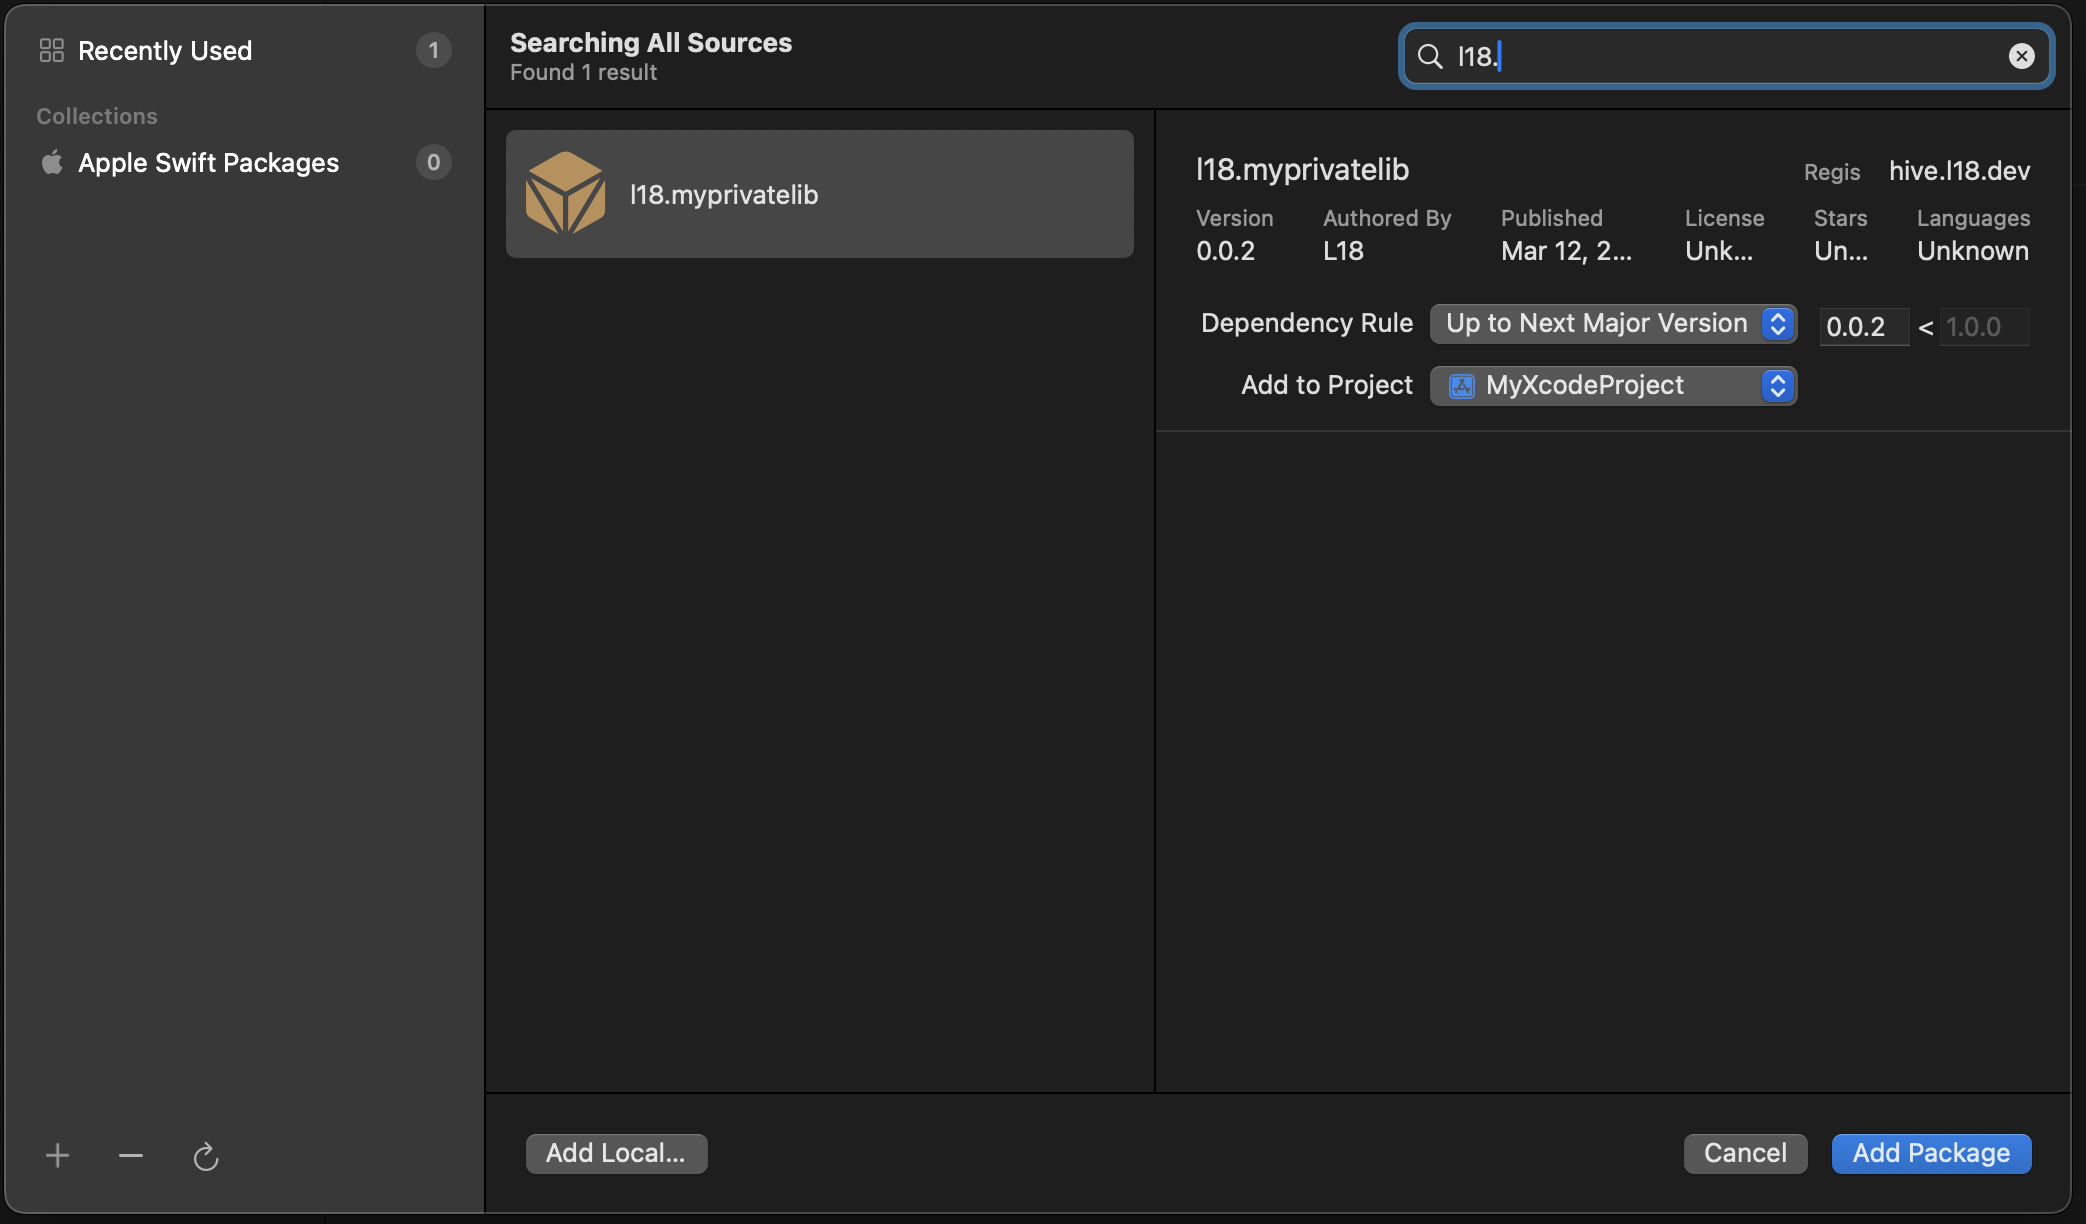Select the l18.myprivatelib search result

[819, 194]
